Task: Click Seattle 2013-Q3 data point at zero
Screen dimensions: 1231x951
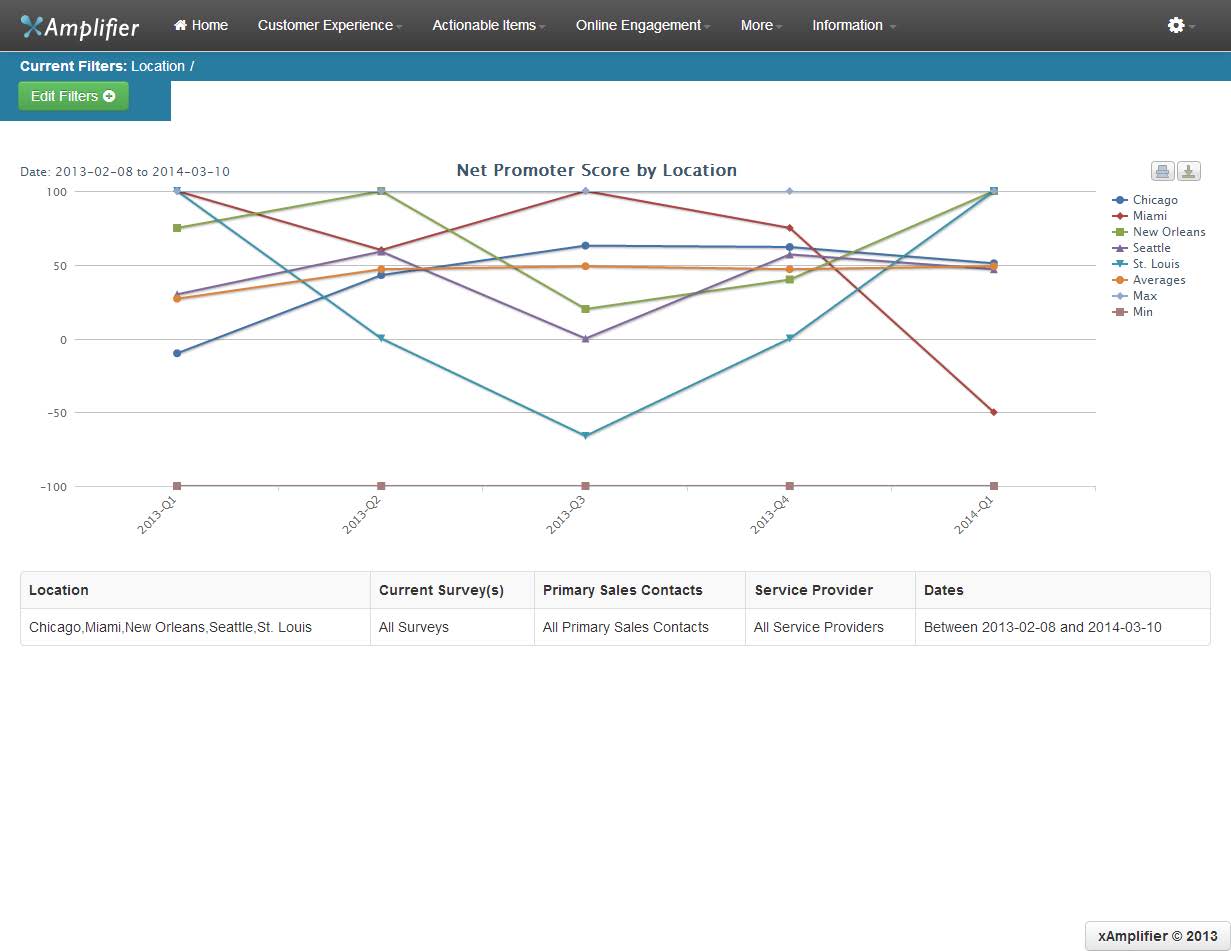Action: click(585, 338)
